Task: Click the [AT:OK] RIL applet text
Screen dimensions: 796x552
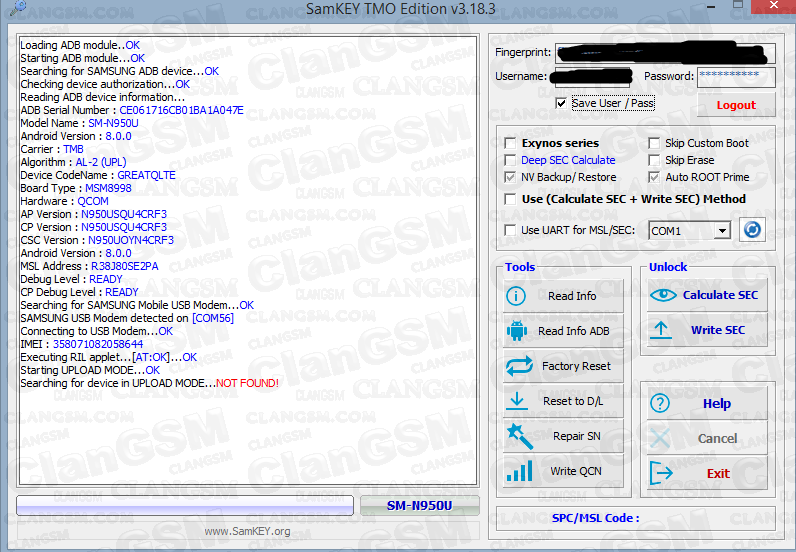Action: (151, 358)
